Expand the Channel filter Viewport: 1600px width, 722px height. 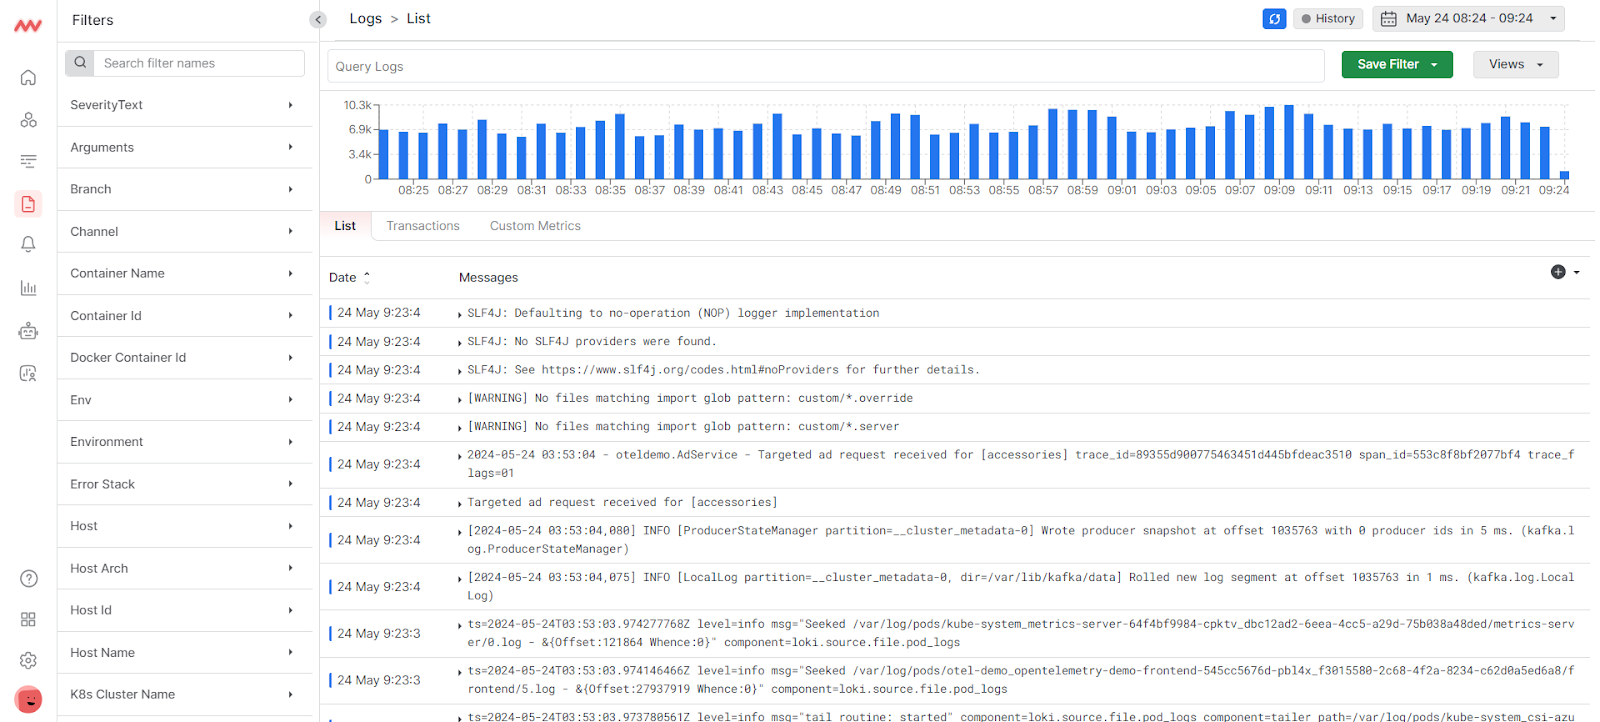[184, 231]
